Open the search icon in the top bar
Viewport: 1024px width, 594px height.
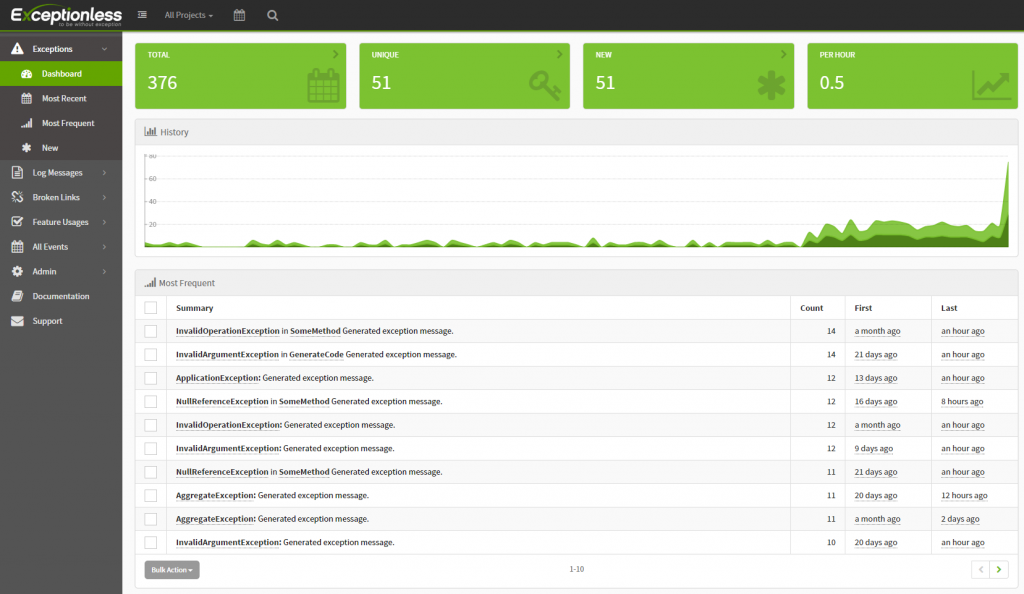[273, 15]
